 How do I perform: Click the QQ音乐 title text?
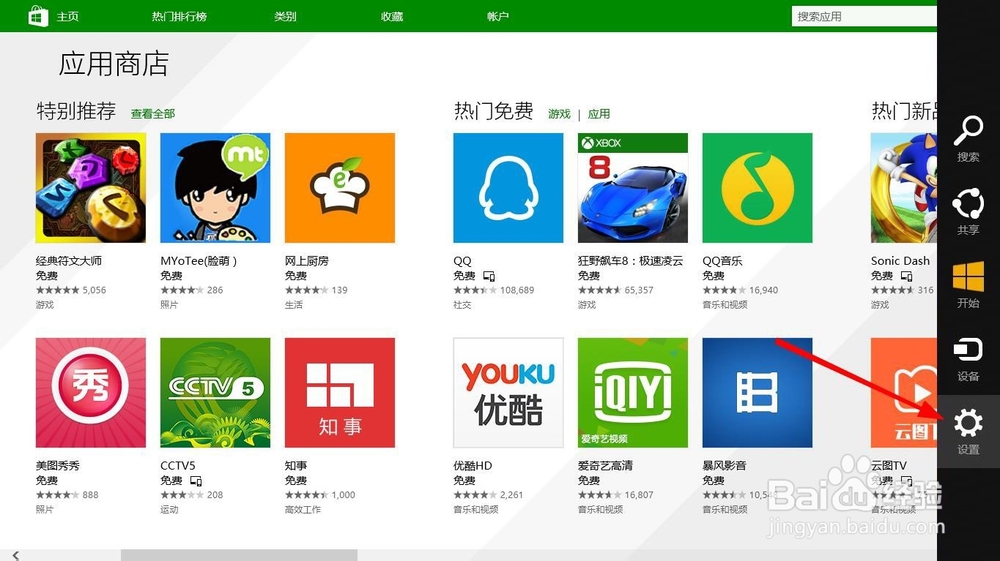pyautogui.click(x=722, y=261)
